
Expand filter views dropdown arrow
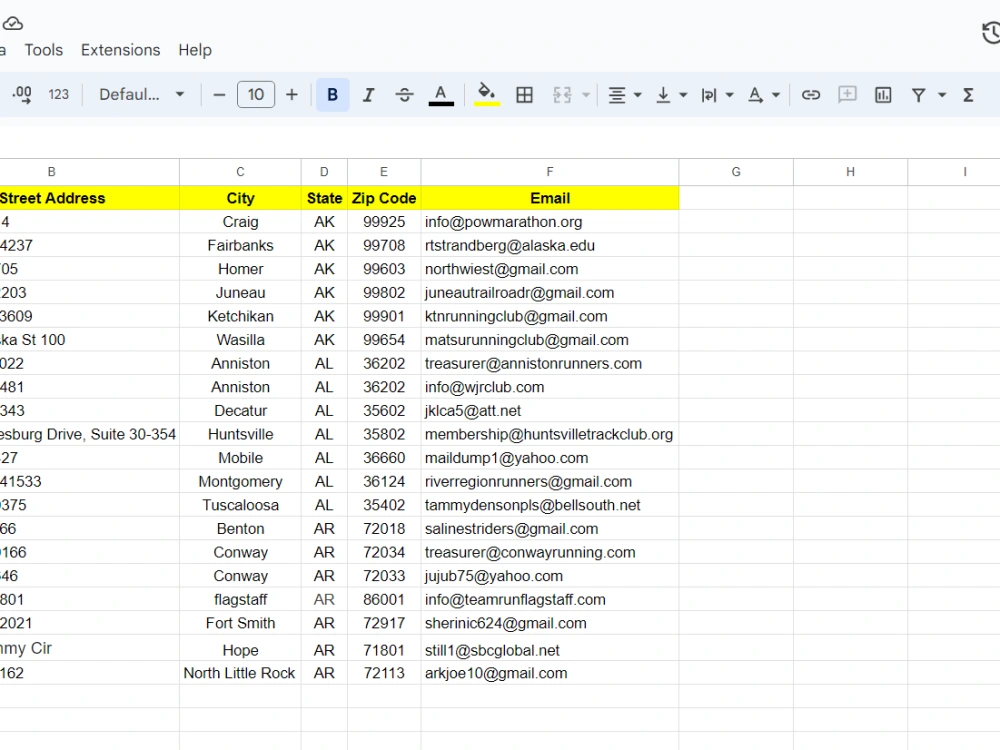click(x=942, y=95)
